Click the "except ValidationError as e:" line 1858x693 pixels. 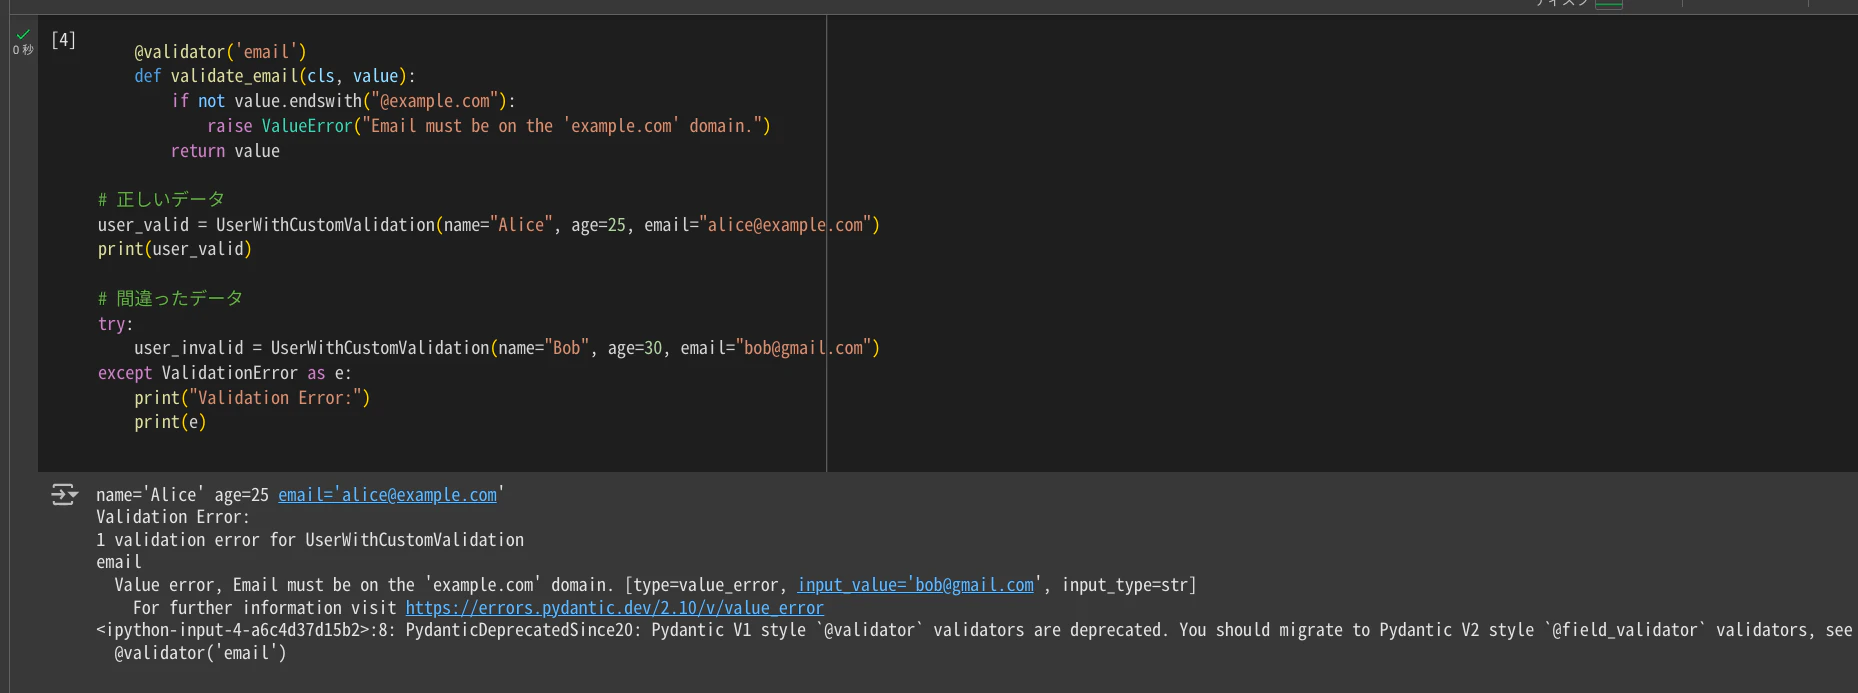pyautogui.click(x=225, y=373)
